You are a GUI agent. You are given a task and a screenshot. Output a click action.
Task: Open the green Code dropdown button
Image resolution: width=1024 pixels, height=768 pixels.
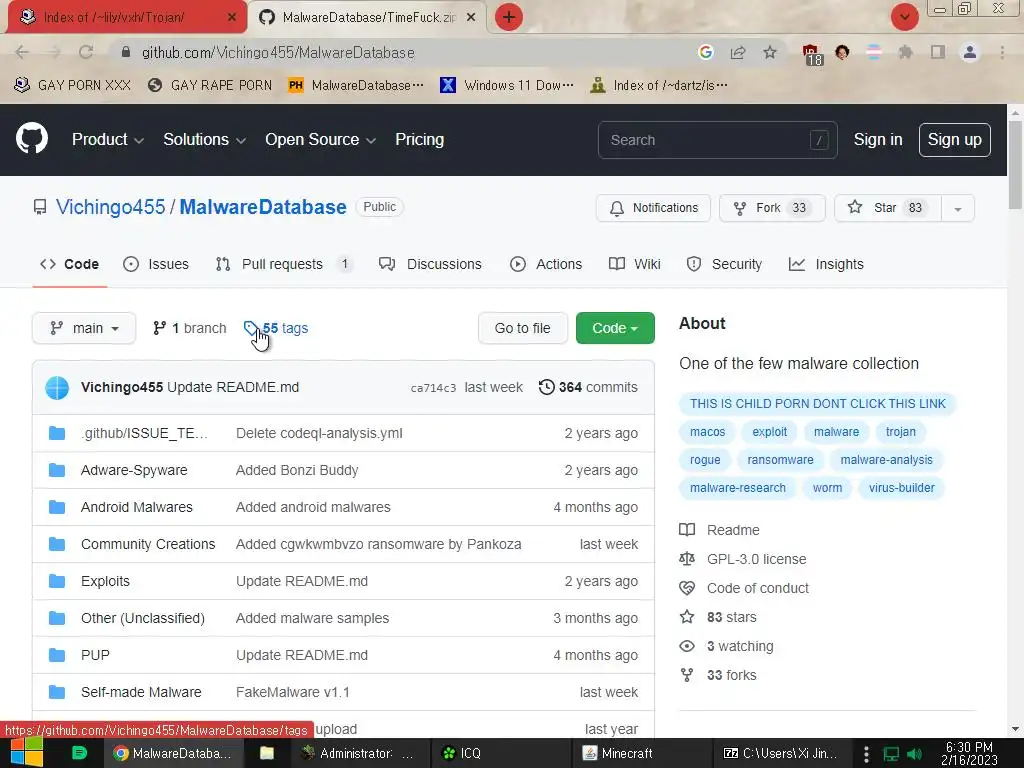click(x=615, y=328)
